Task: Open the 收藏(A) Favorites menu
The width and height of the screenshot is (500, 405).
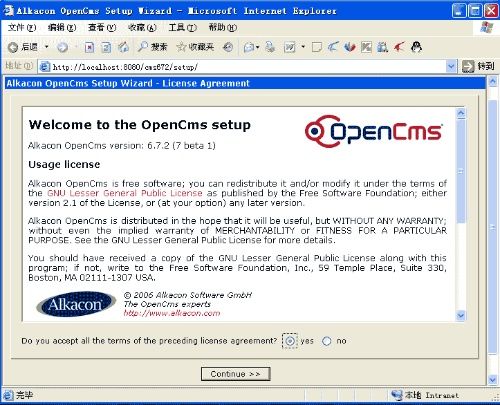Action: (142, 27)
